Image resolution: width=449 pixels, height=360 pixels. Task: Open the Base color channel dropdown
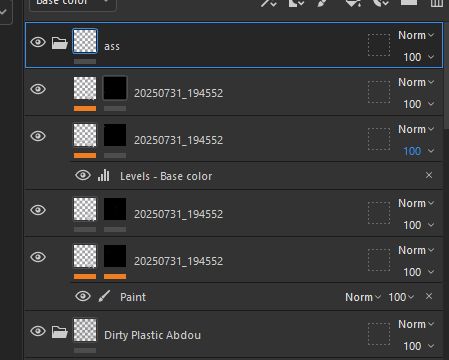click(x=72, y=3)
